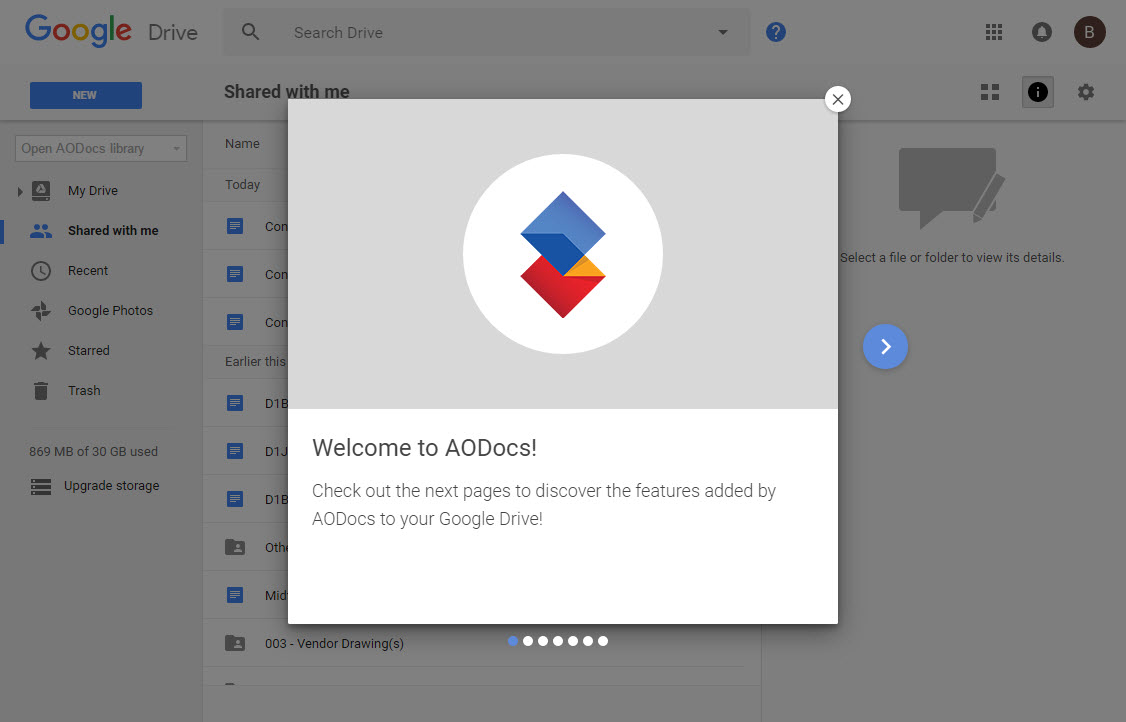The image size is (1126, 722).
Task: Click the Trash bin icon
Action: (41, 391)
